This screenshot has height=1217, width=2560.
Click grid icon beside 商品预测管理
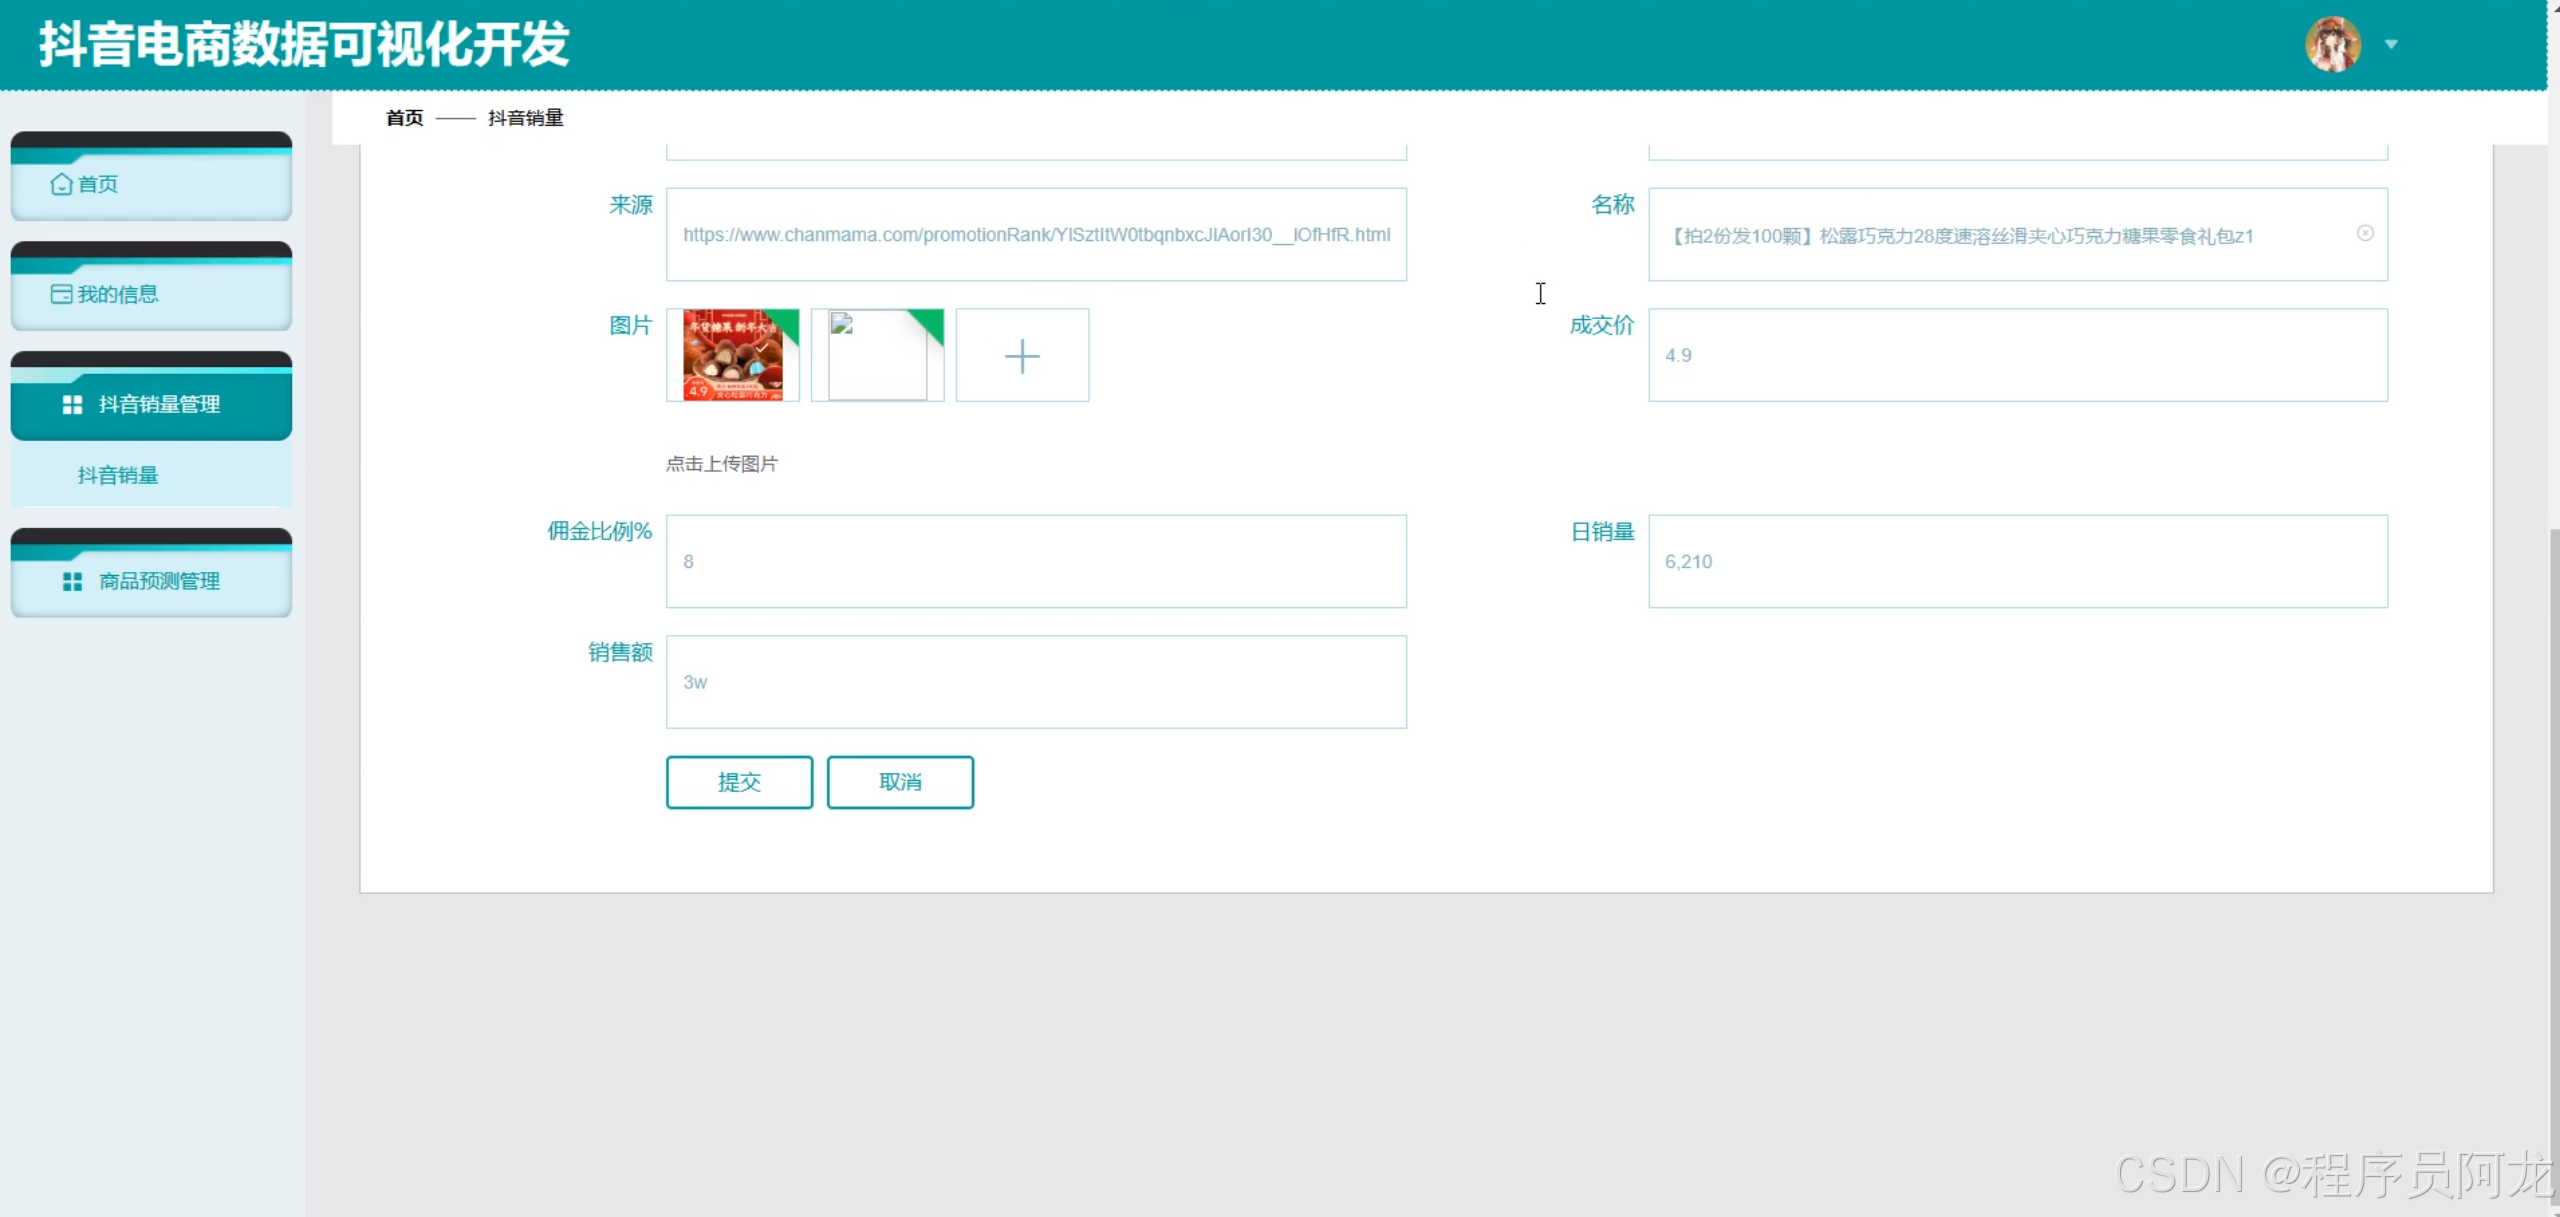pyautogui.click(x=72, y=582)
